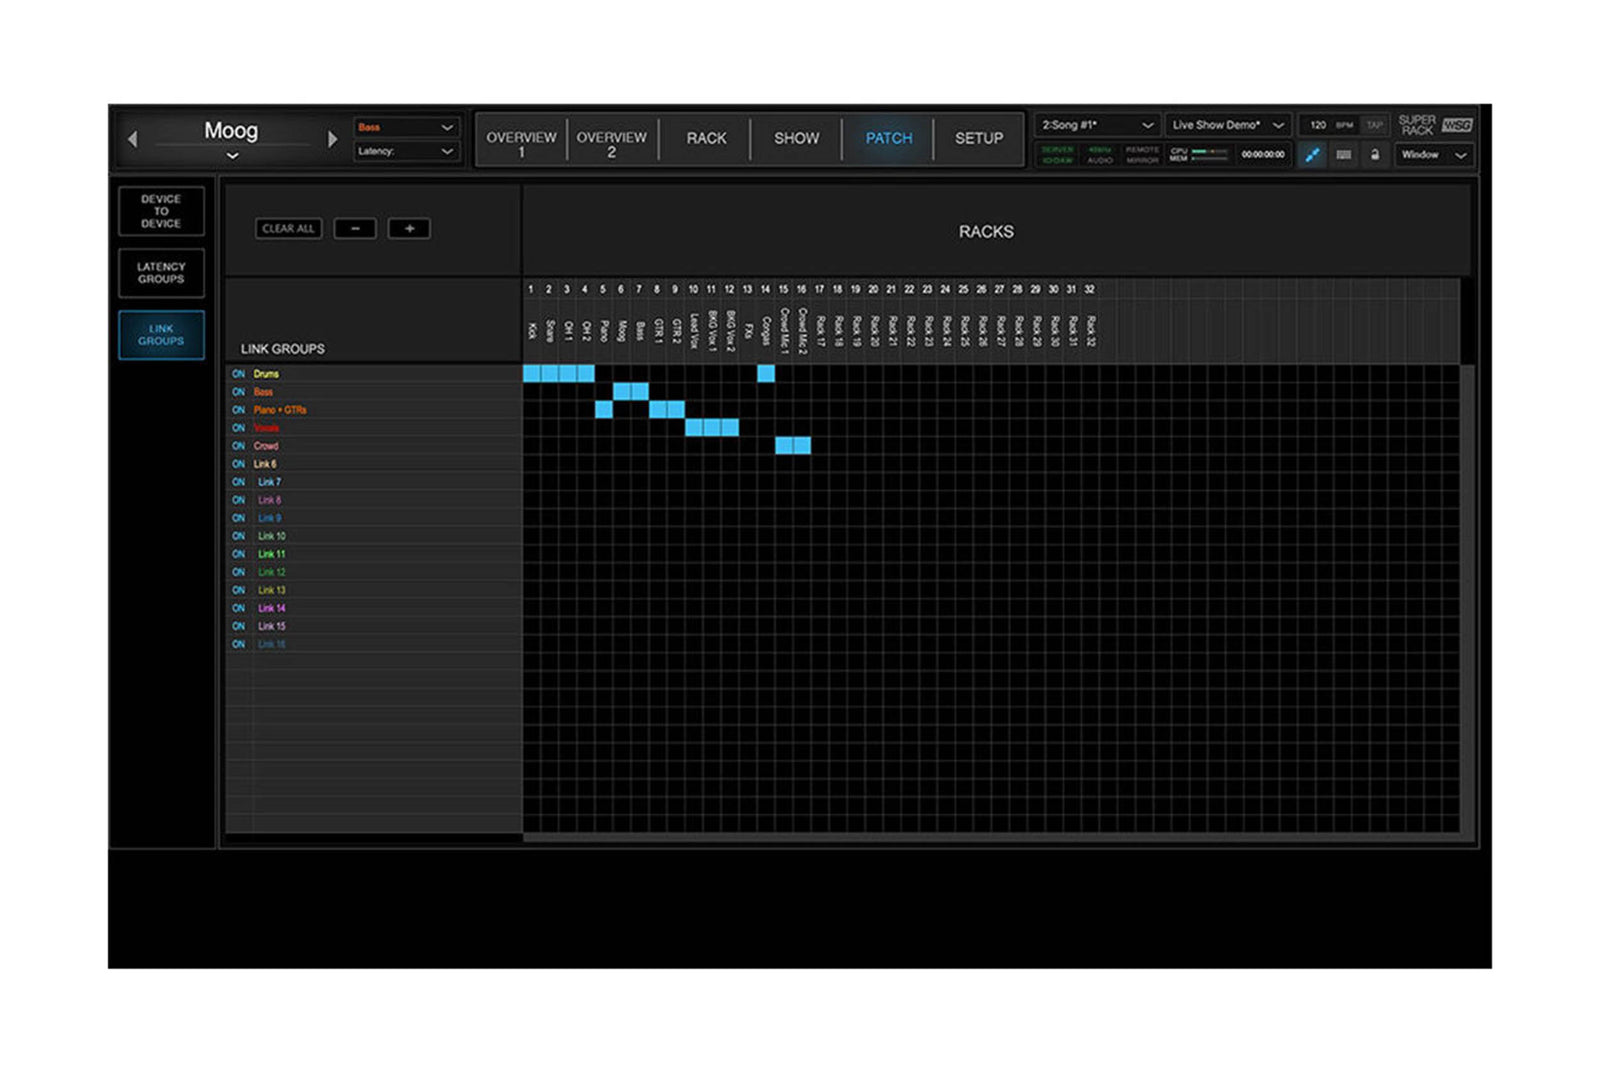
Task: Toggle ON for the Drums link group
Action: (x=238, y=374)
